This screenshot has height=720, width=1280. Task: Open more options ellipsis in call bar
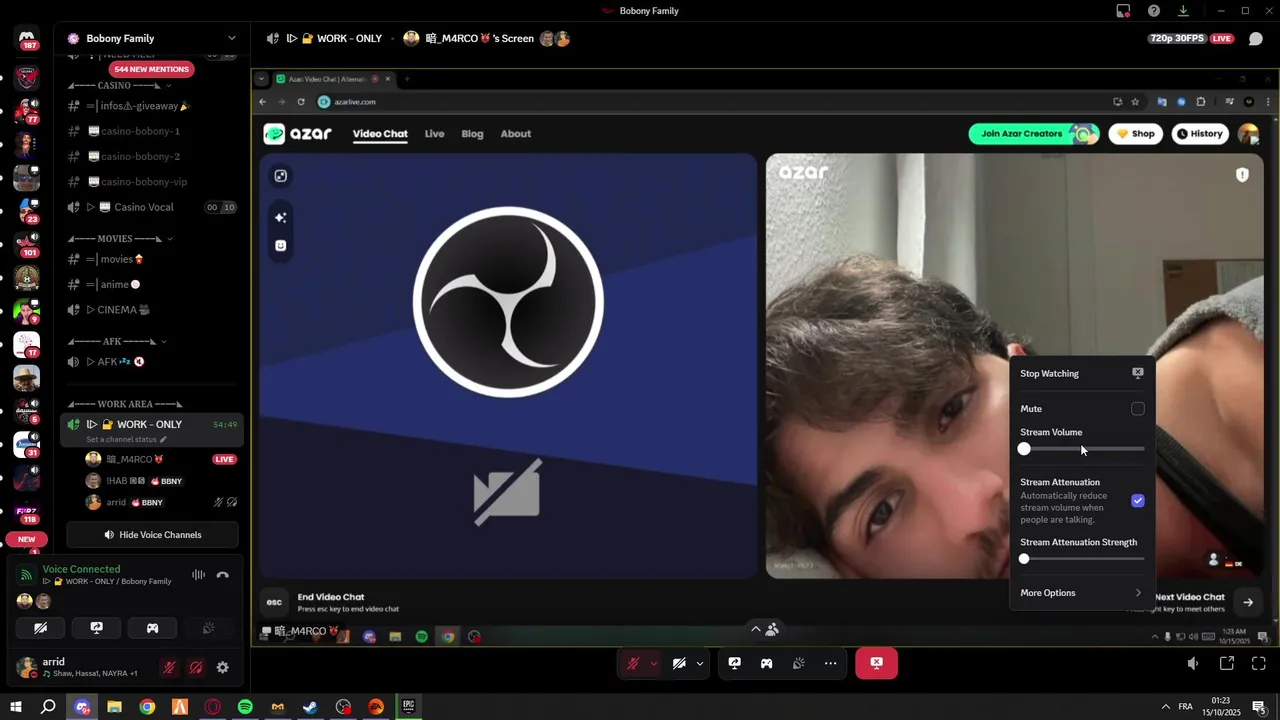click(x=830, y=663)
